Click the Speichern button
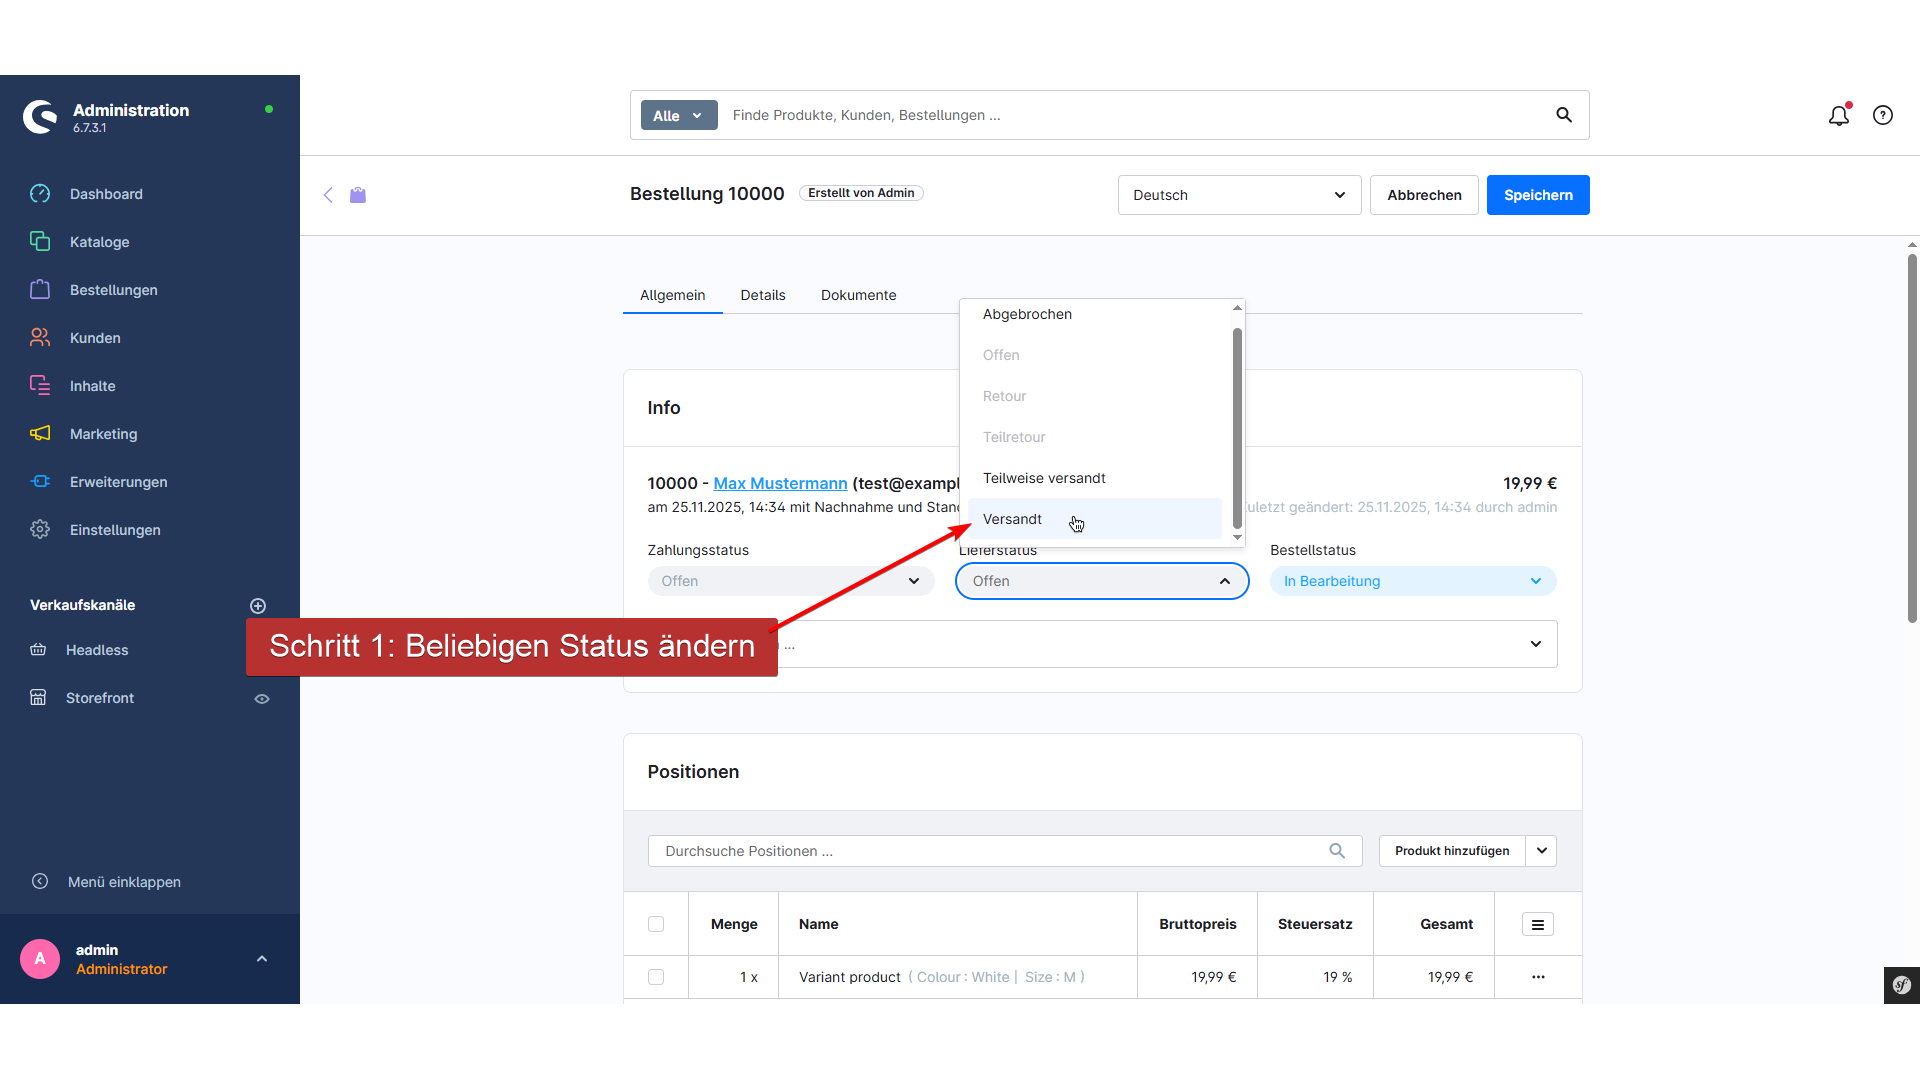Screen dimensions: 1920x1080 tap(1537, 195)
